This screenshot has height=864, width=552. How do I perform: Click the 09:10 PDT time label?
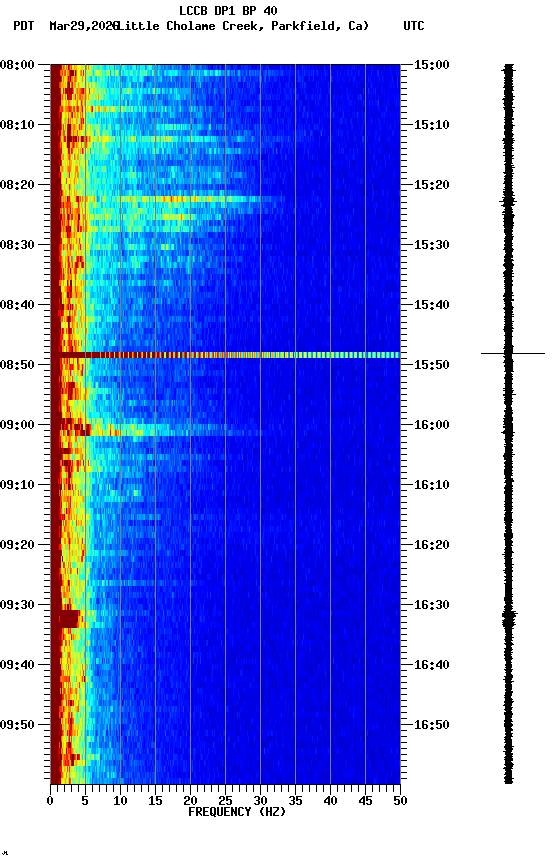(17, 485)
